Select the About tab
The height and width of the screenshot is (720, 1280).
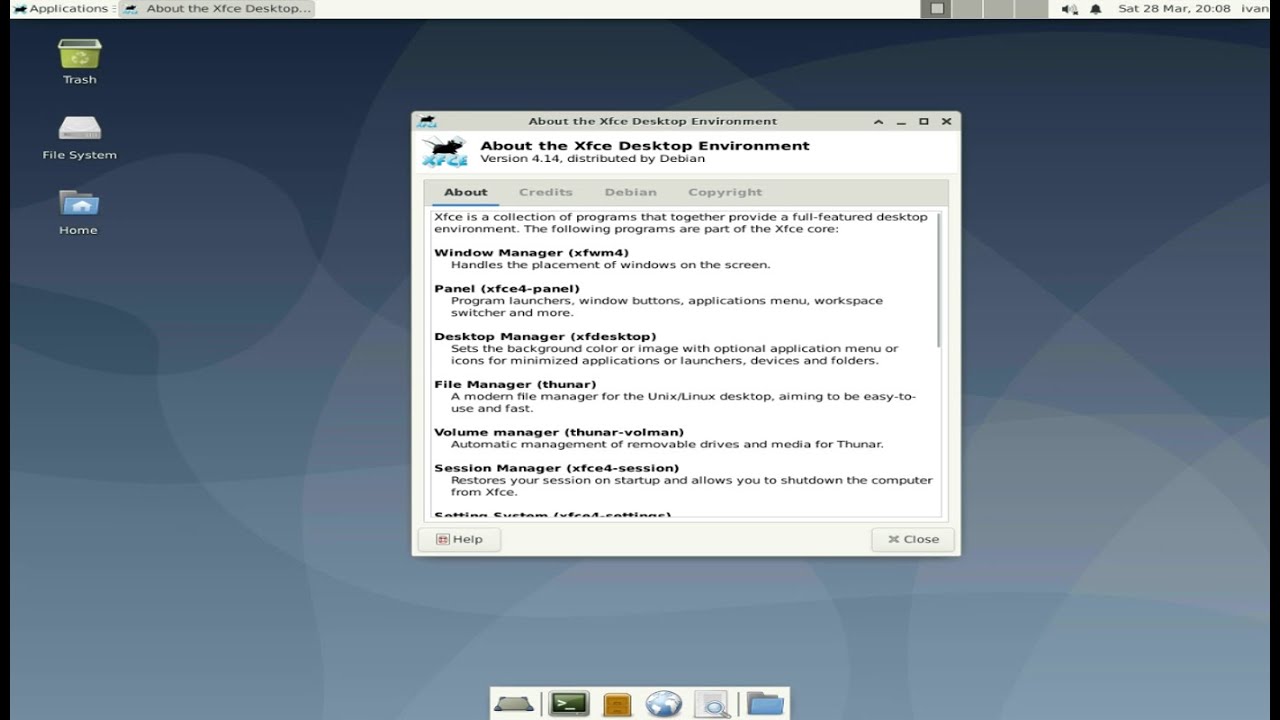pyautogui.click(x=466, y=192)
